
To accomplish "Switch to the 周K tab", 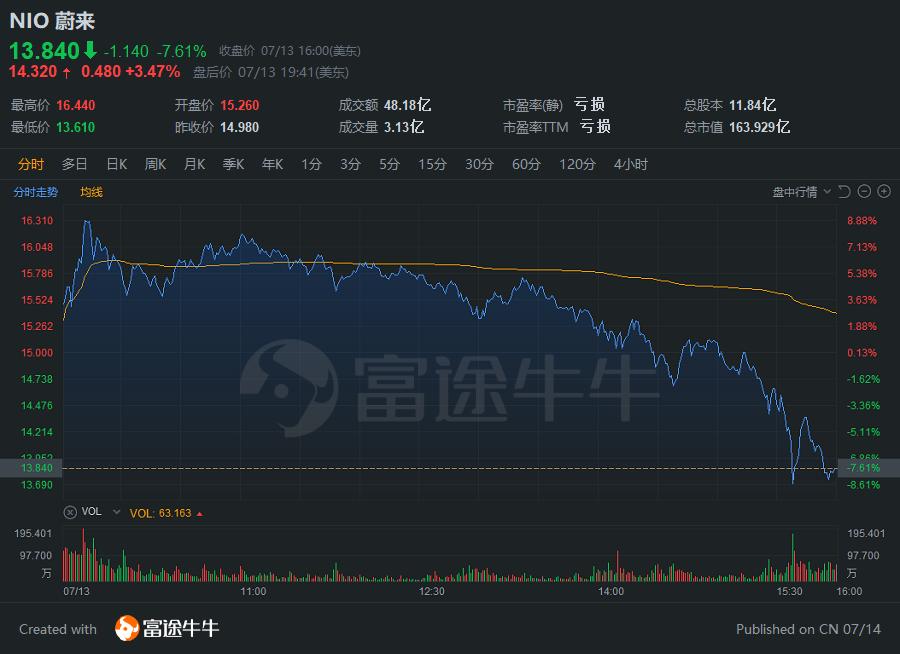I will click(155, 164).
